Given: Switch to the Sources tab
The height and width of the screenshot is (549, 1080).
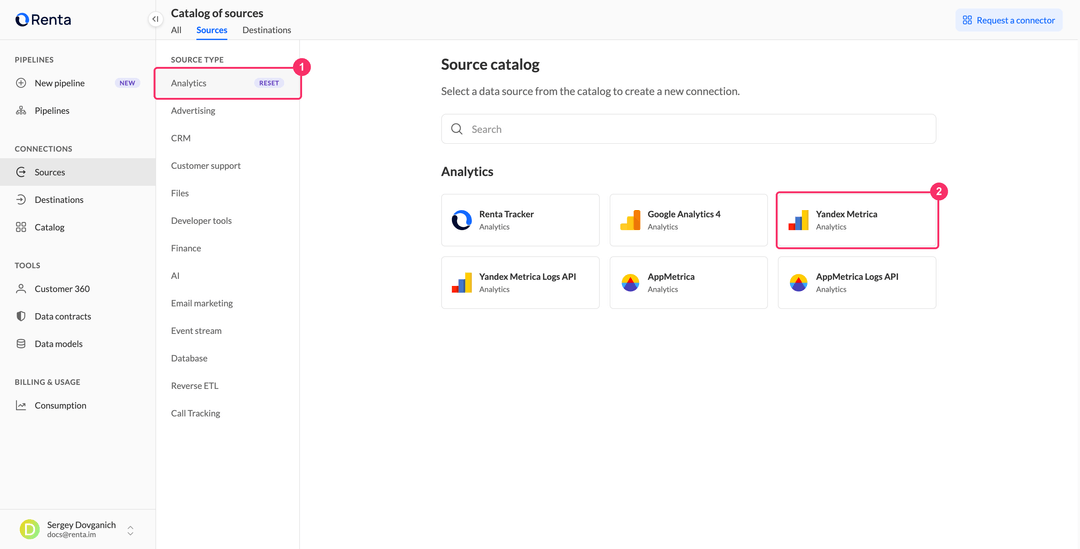Looking at the screenshot, I should click(211, 30).
